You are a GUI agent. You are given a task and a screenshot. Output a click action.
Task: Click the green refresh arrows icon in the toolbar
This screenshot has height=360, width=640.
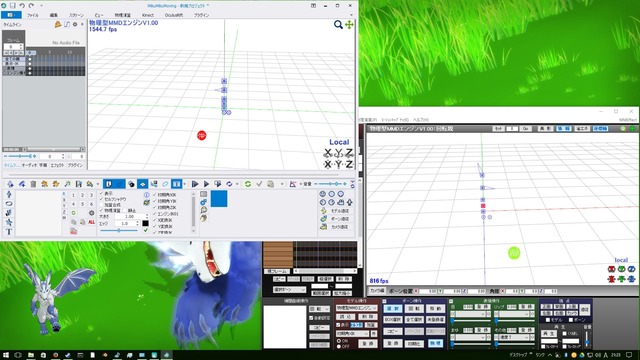(x=248, y=184)
